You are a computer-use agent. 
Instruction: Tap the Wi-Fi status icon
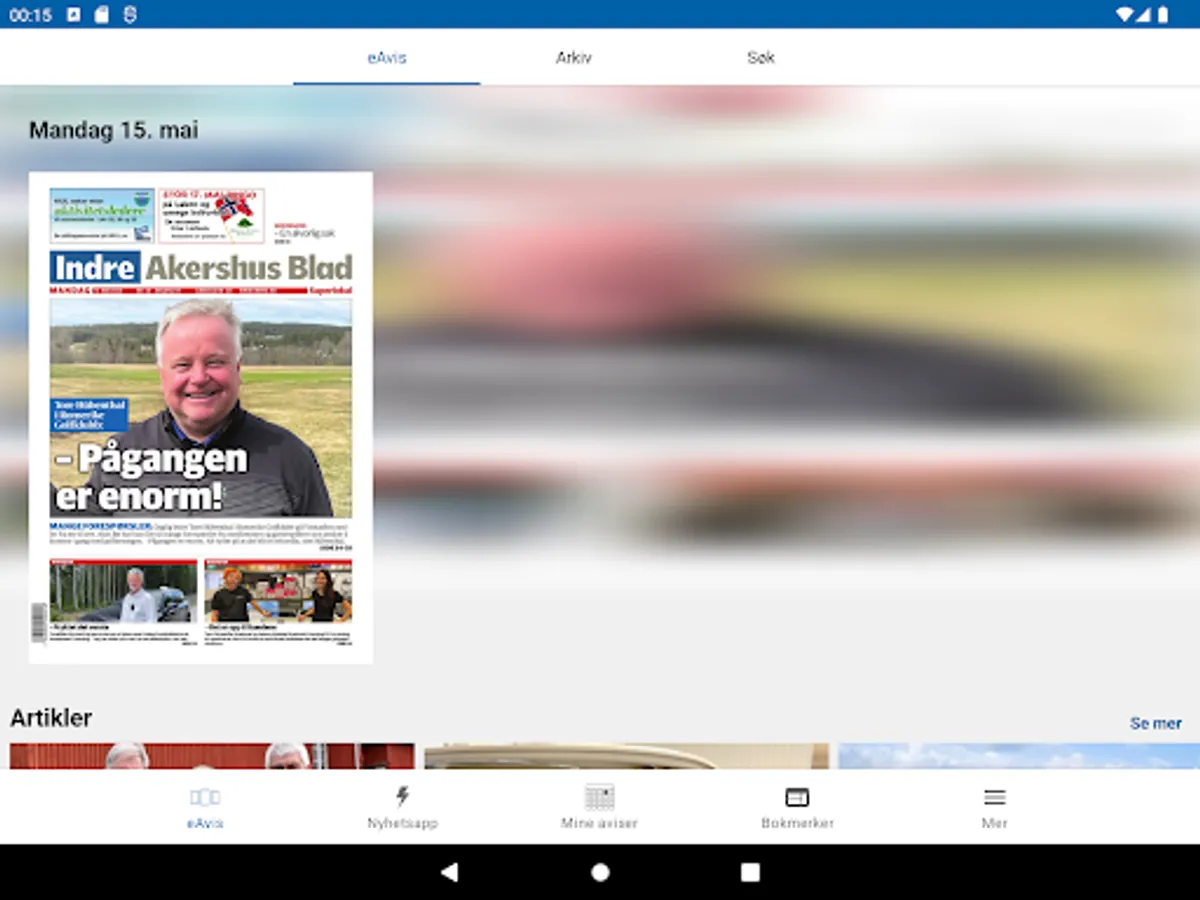point(1125,15)
